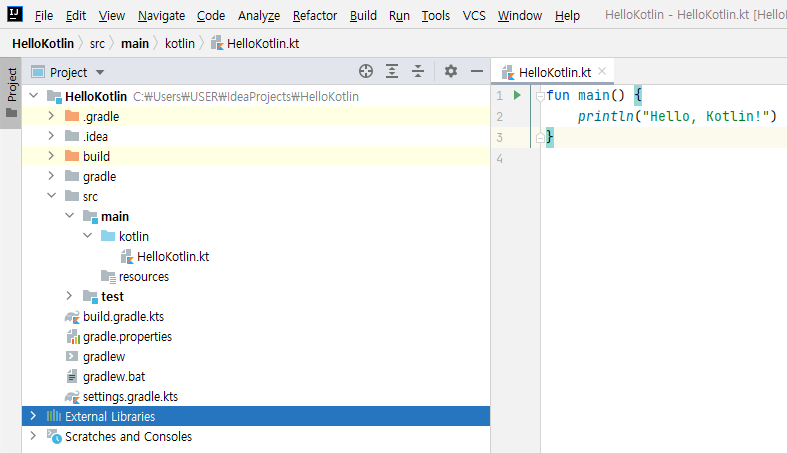Click settings.gradle.kts file icon
The height and width of the screenshot is (453, 787).
click(72, 397)
